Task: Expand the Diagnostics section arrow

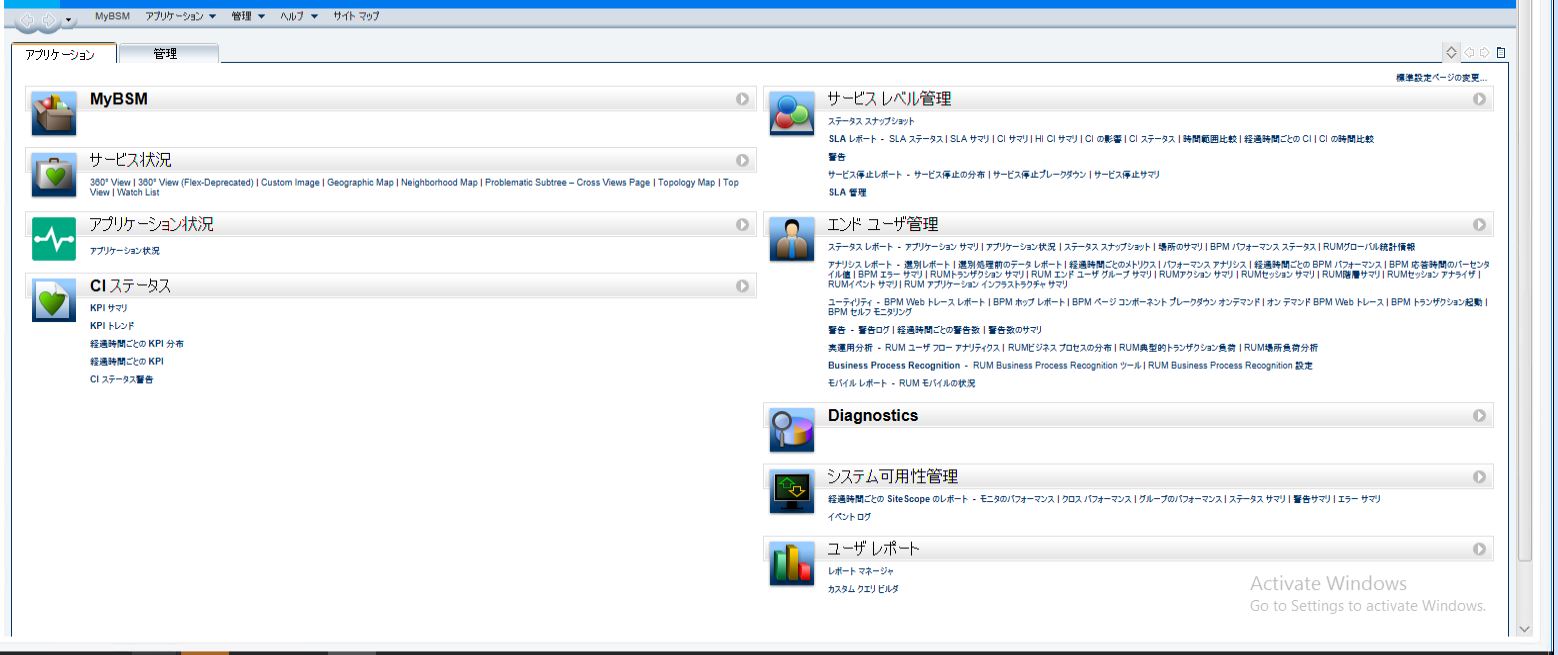Action: point(1479,416)
